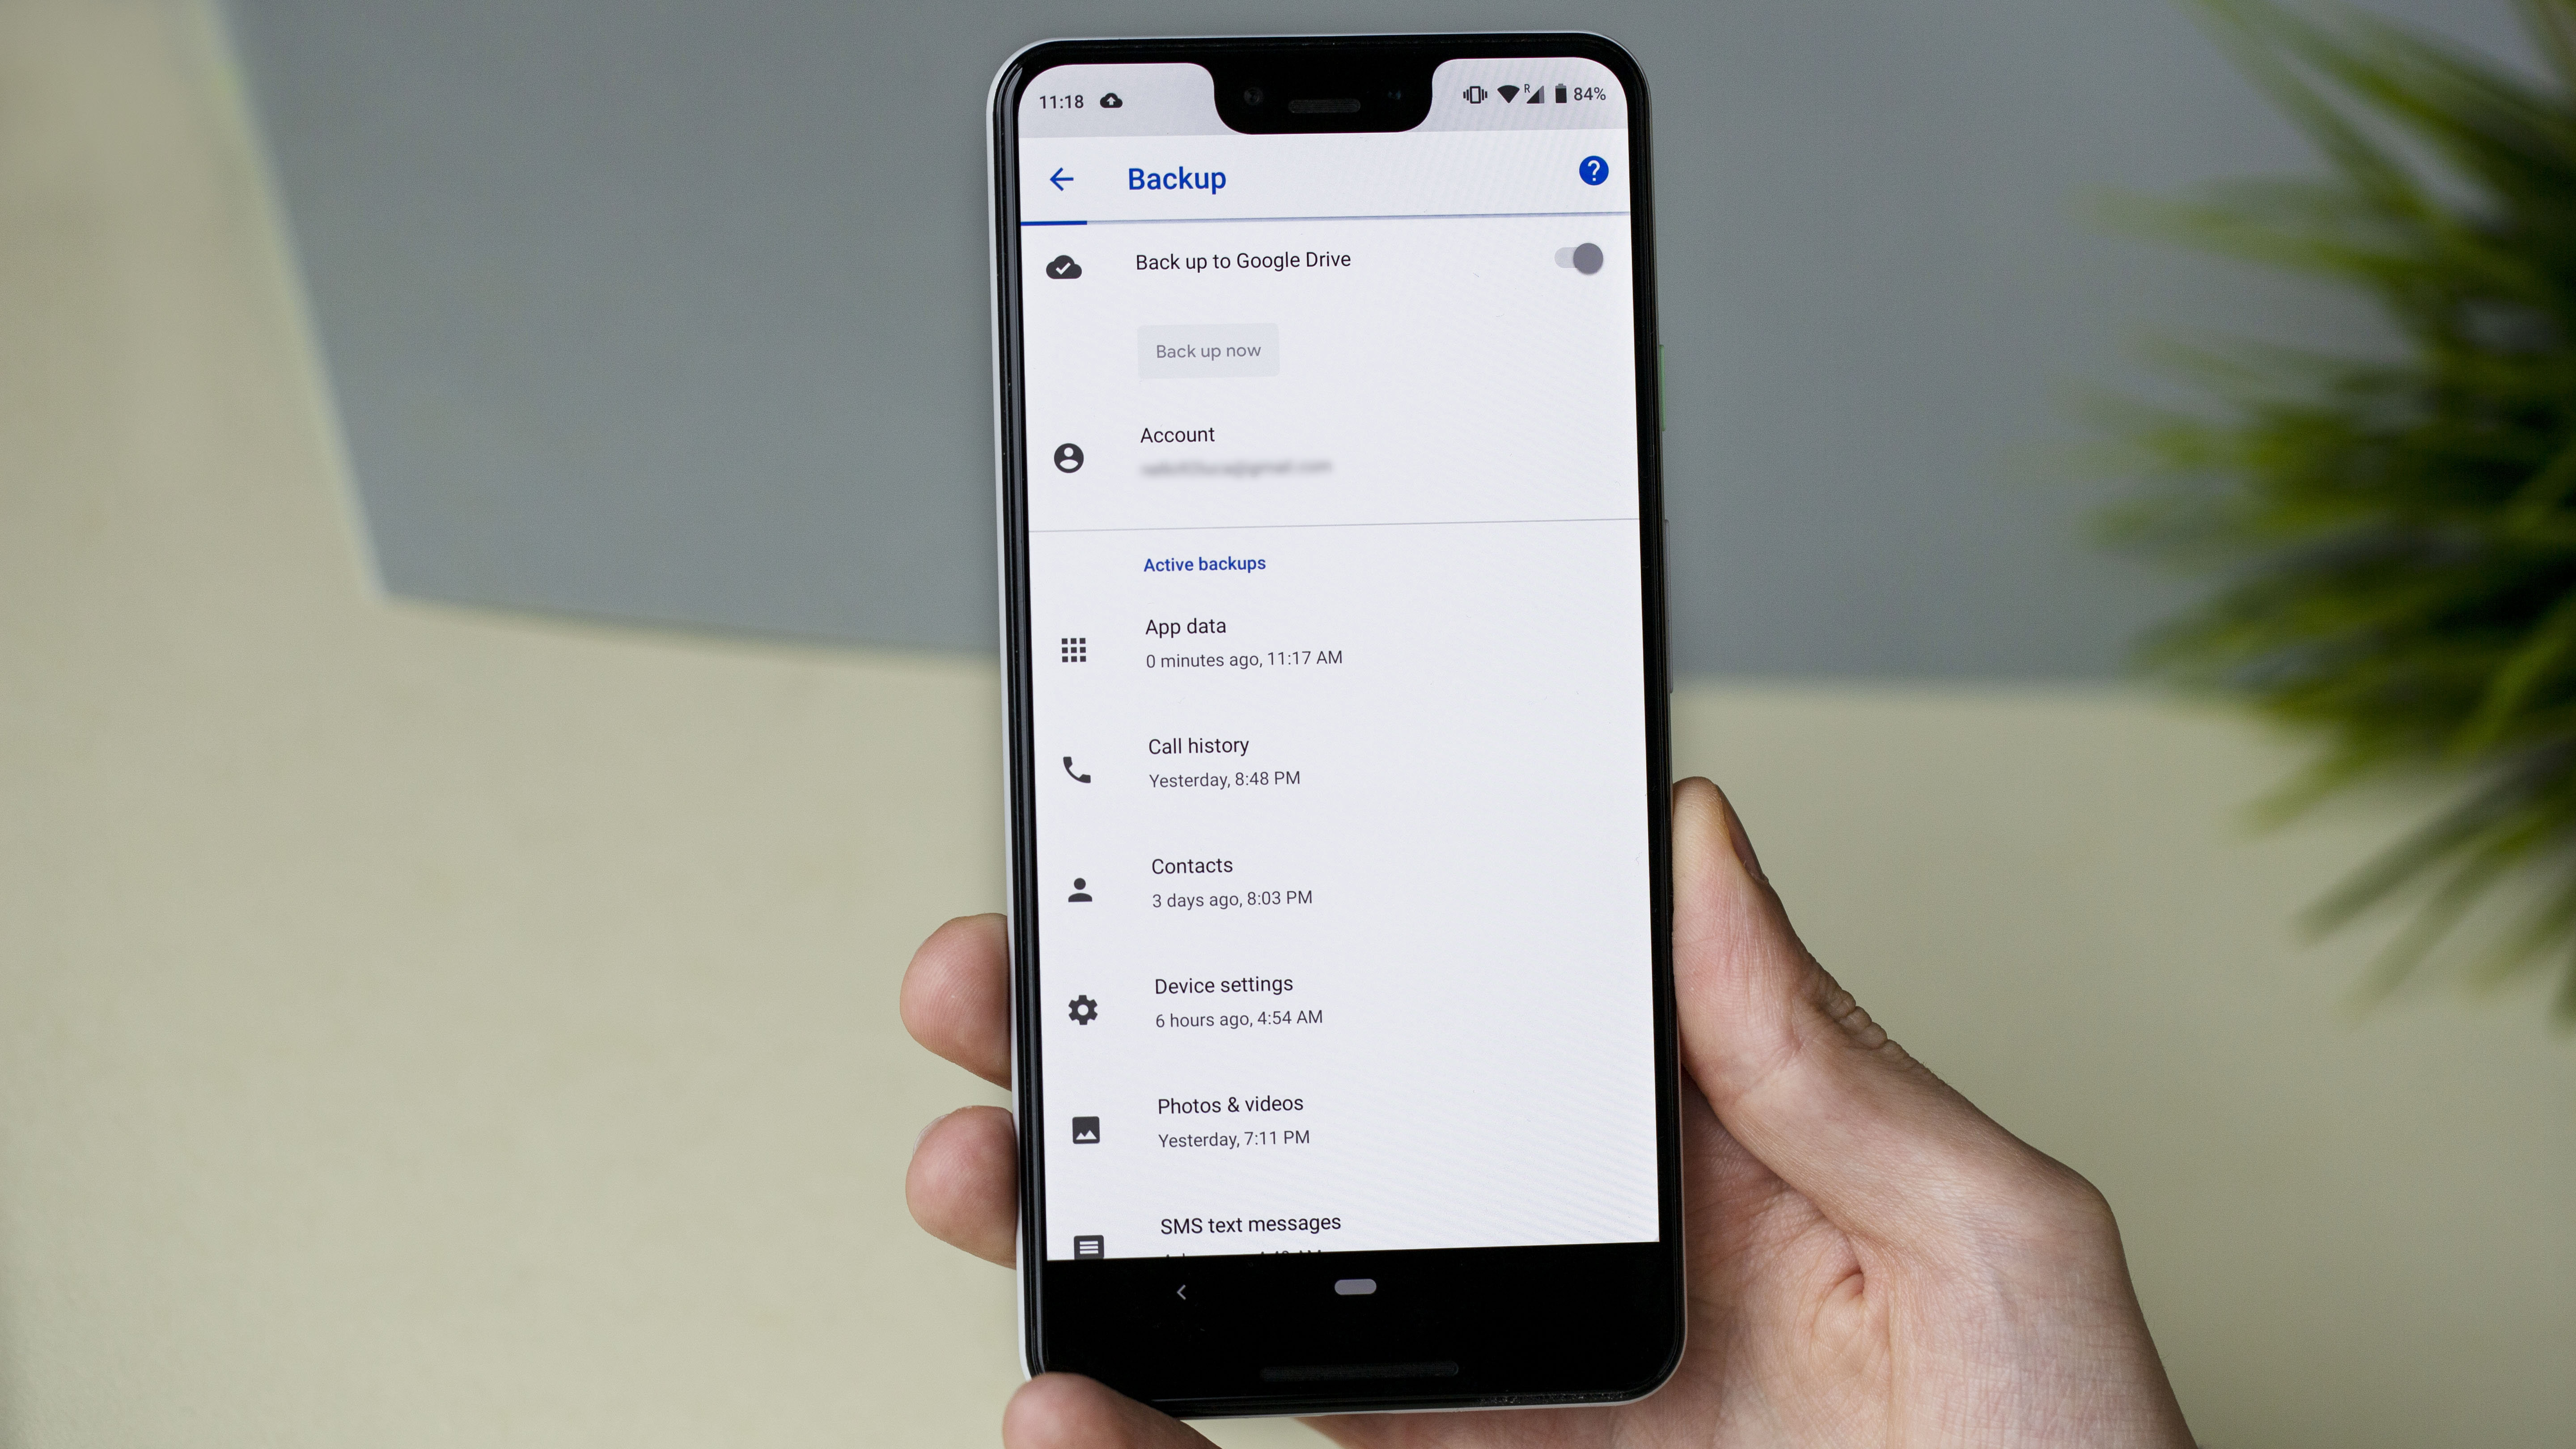Tap the SMS text messages icon

tap(1086, 1244)
